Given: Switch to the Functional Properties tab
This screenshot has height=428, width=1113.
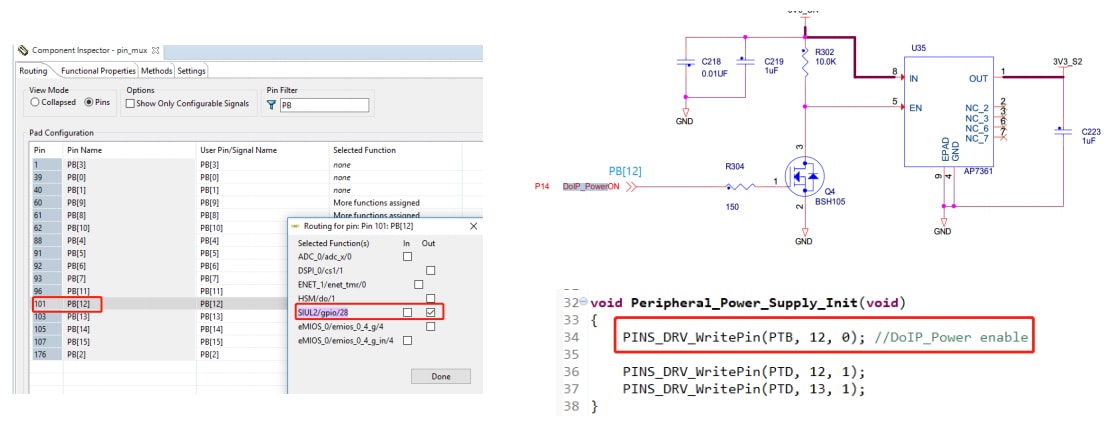Looking at the screenshot, I should click(97, 71).
